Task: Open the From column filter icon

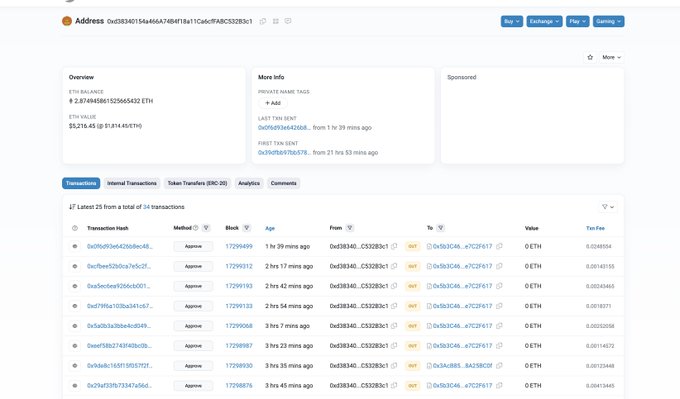Action: pos(350,228)
